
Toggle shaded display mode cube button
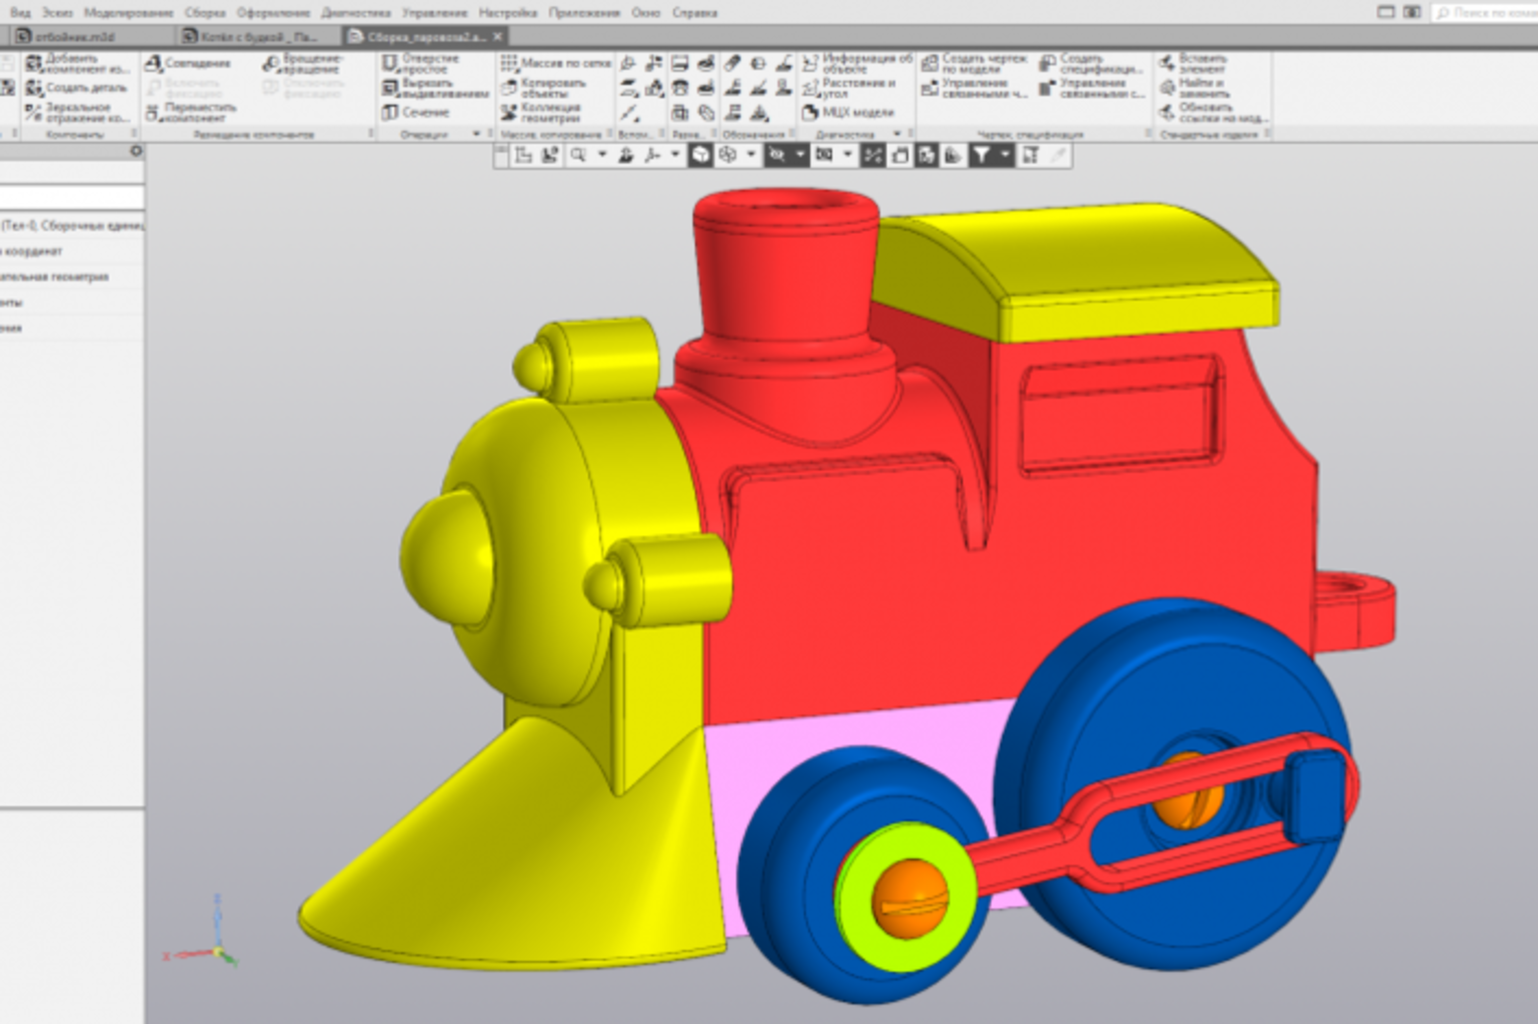701,155
